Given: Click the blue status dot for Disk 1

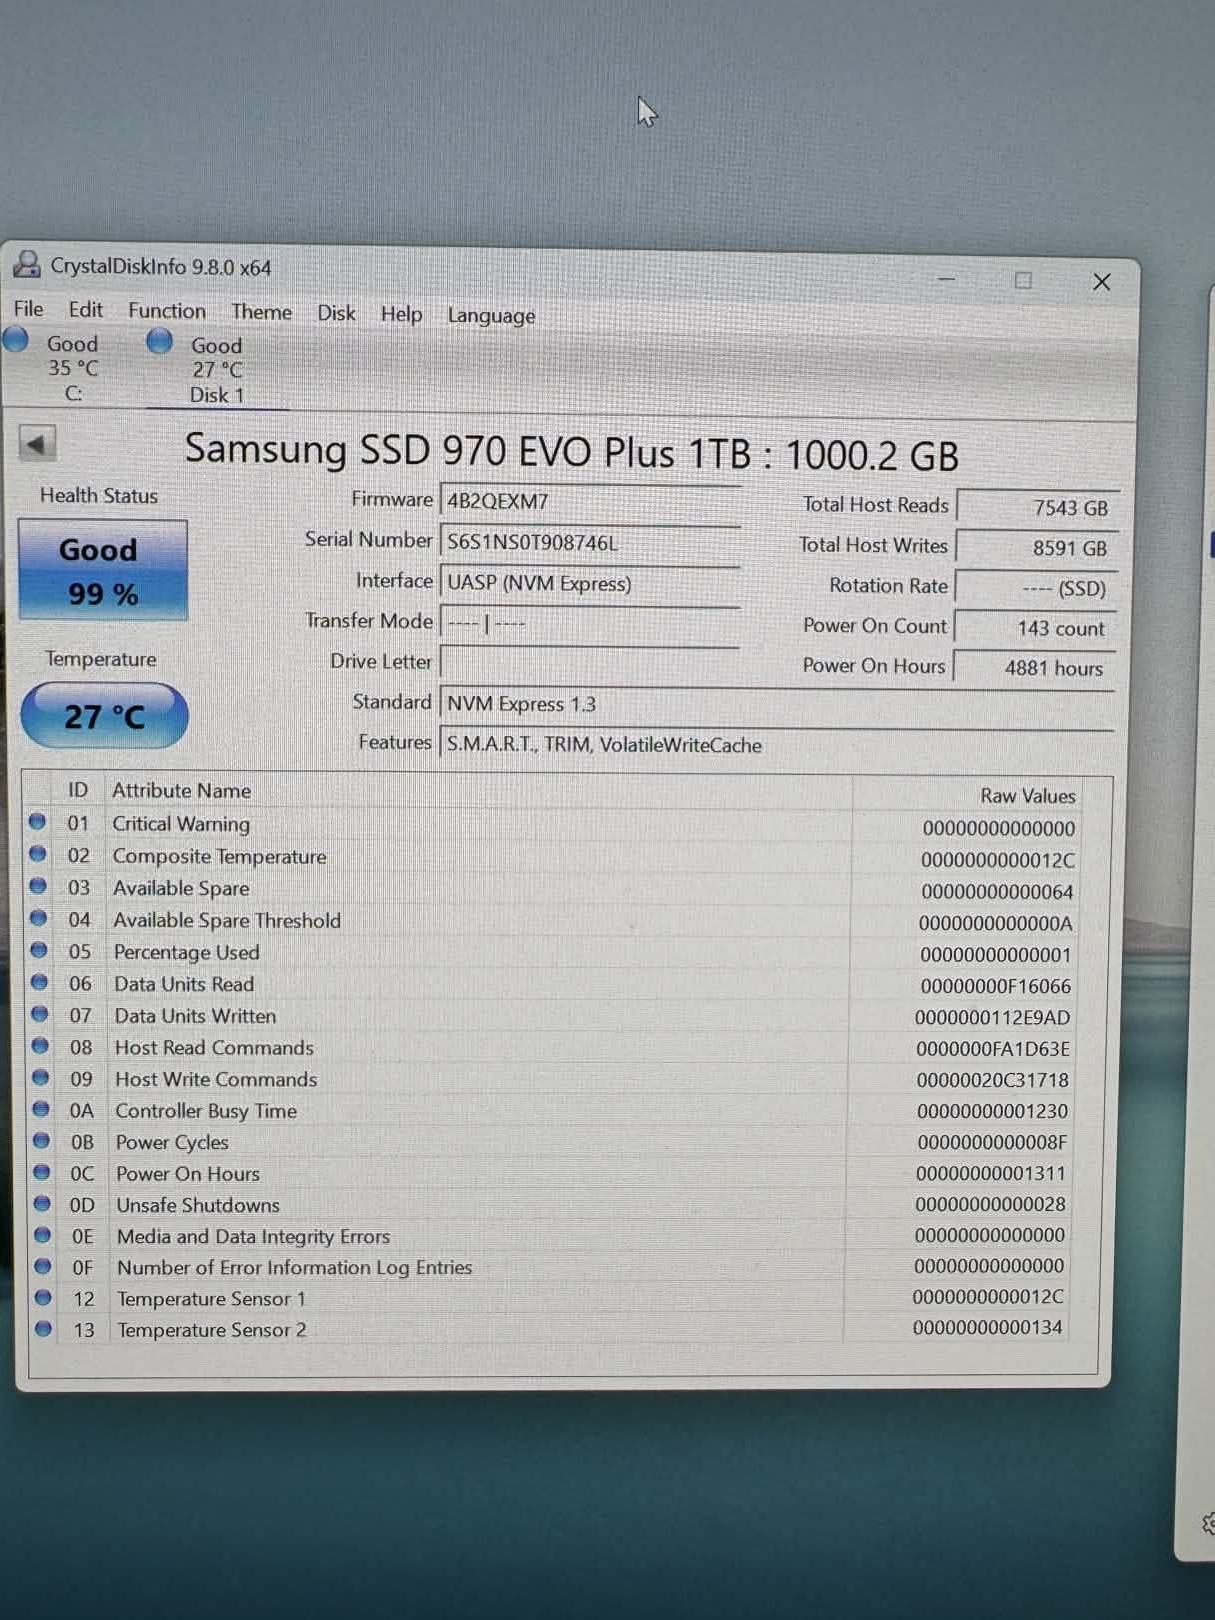Looking at the screenshot, I should [159, 341].
